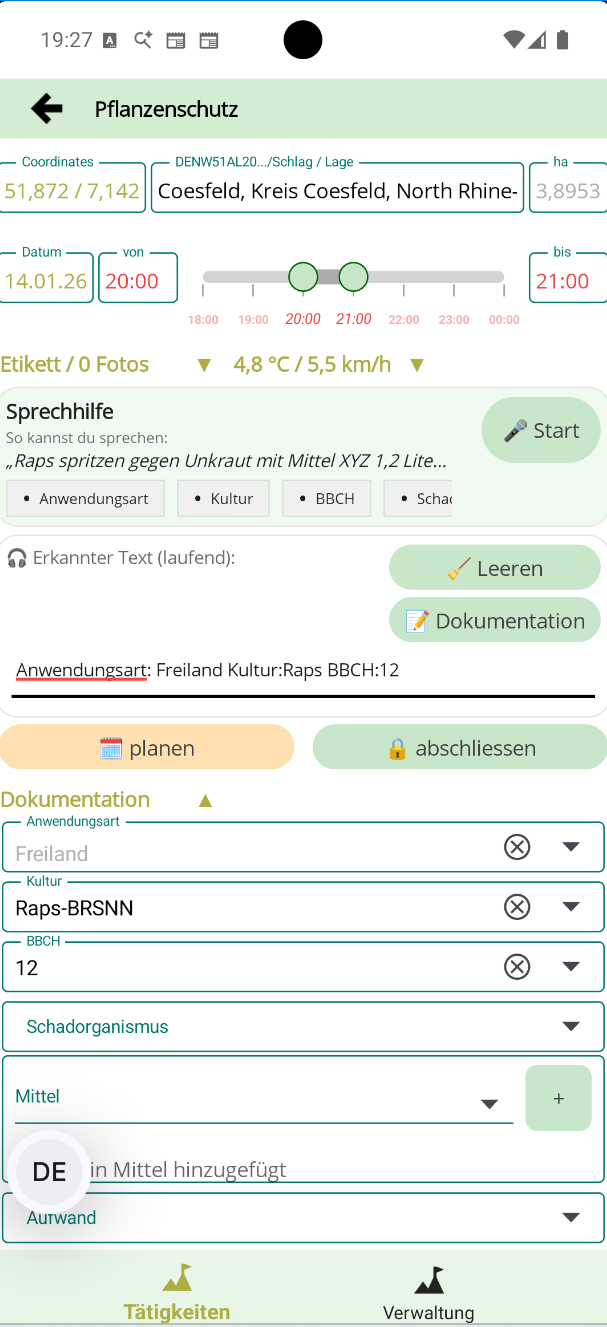The height and width of the screenshot is (1327, 607).
Task: Expand the weather details arrow
Action: 417,365
